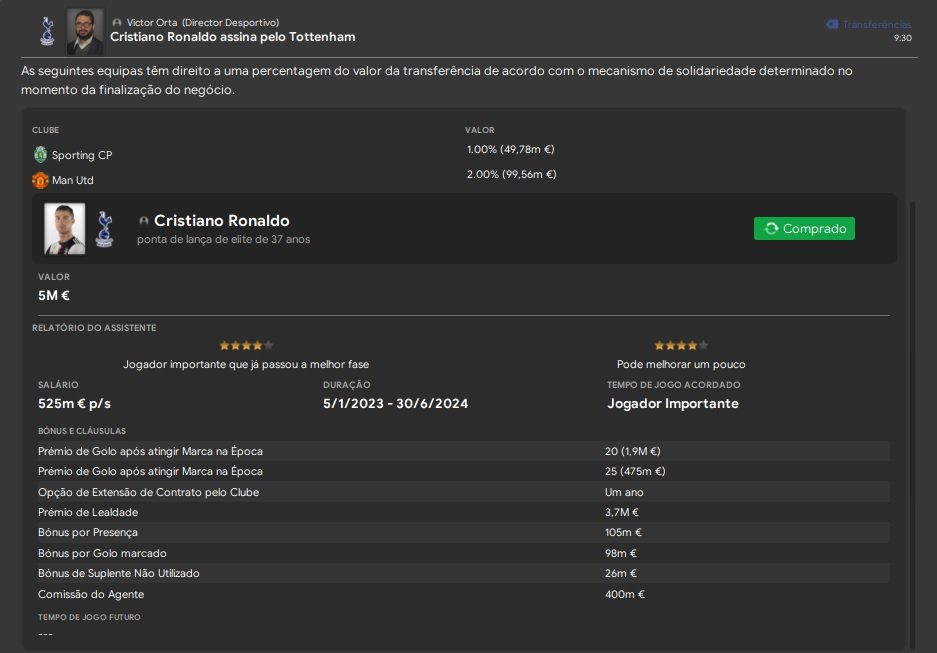Open the Sporting CP club link
937x653 pixels.
(82, 155)
